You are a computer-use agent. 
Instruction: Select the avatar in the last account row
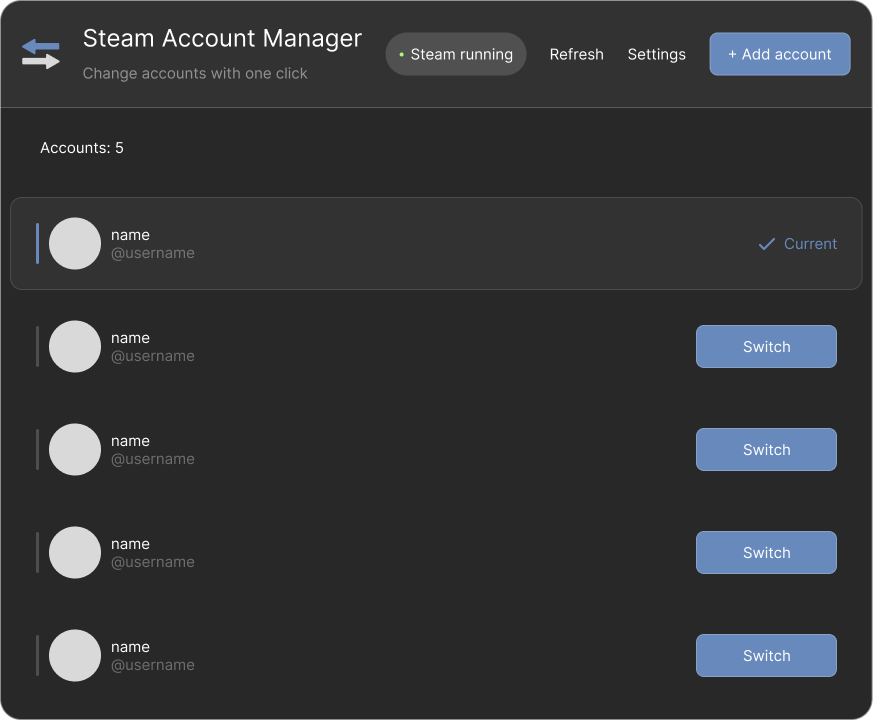pos(75,655)
